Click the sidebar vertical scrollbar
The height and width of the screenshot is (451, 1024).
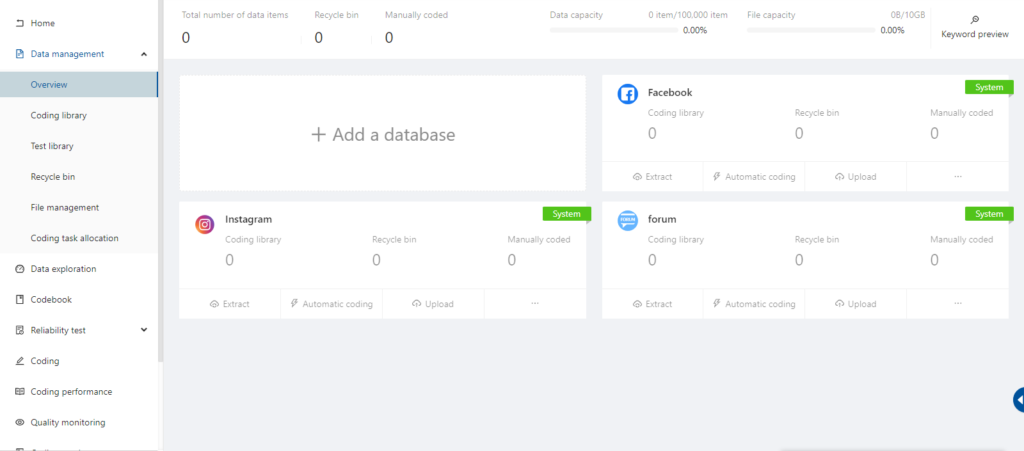click(161, 181)
